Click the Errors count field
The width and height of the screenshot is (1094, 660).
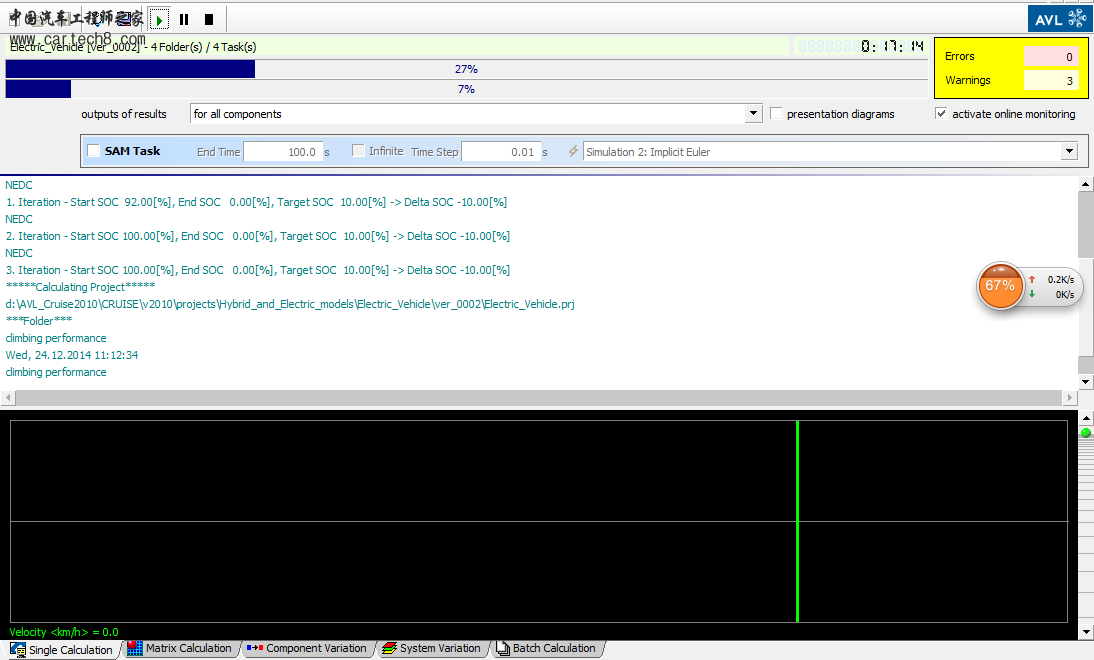[x=1051, y=57]
